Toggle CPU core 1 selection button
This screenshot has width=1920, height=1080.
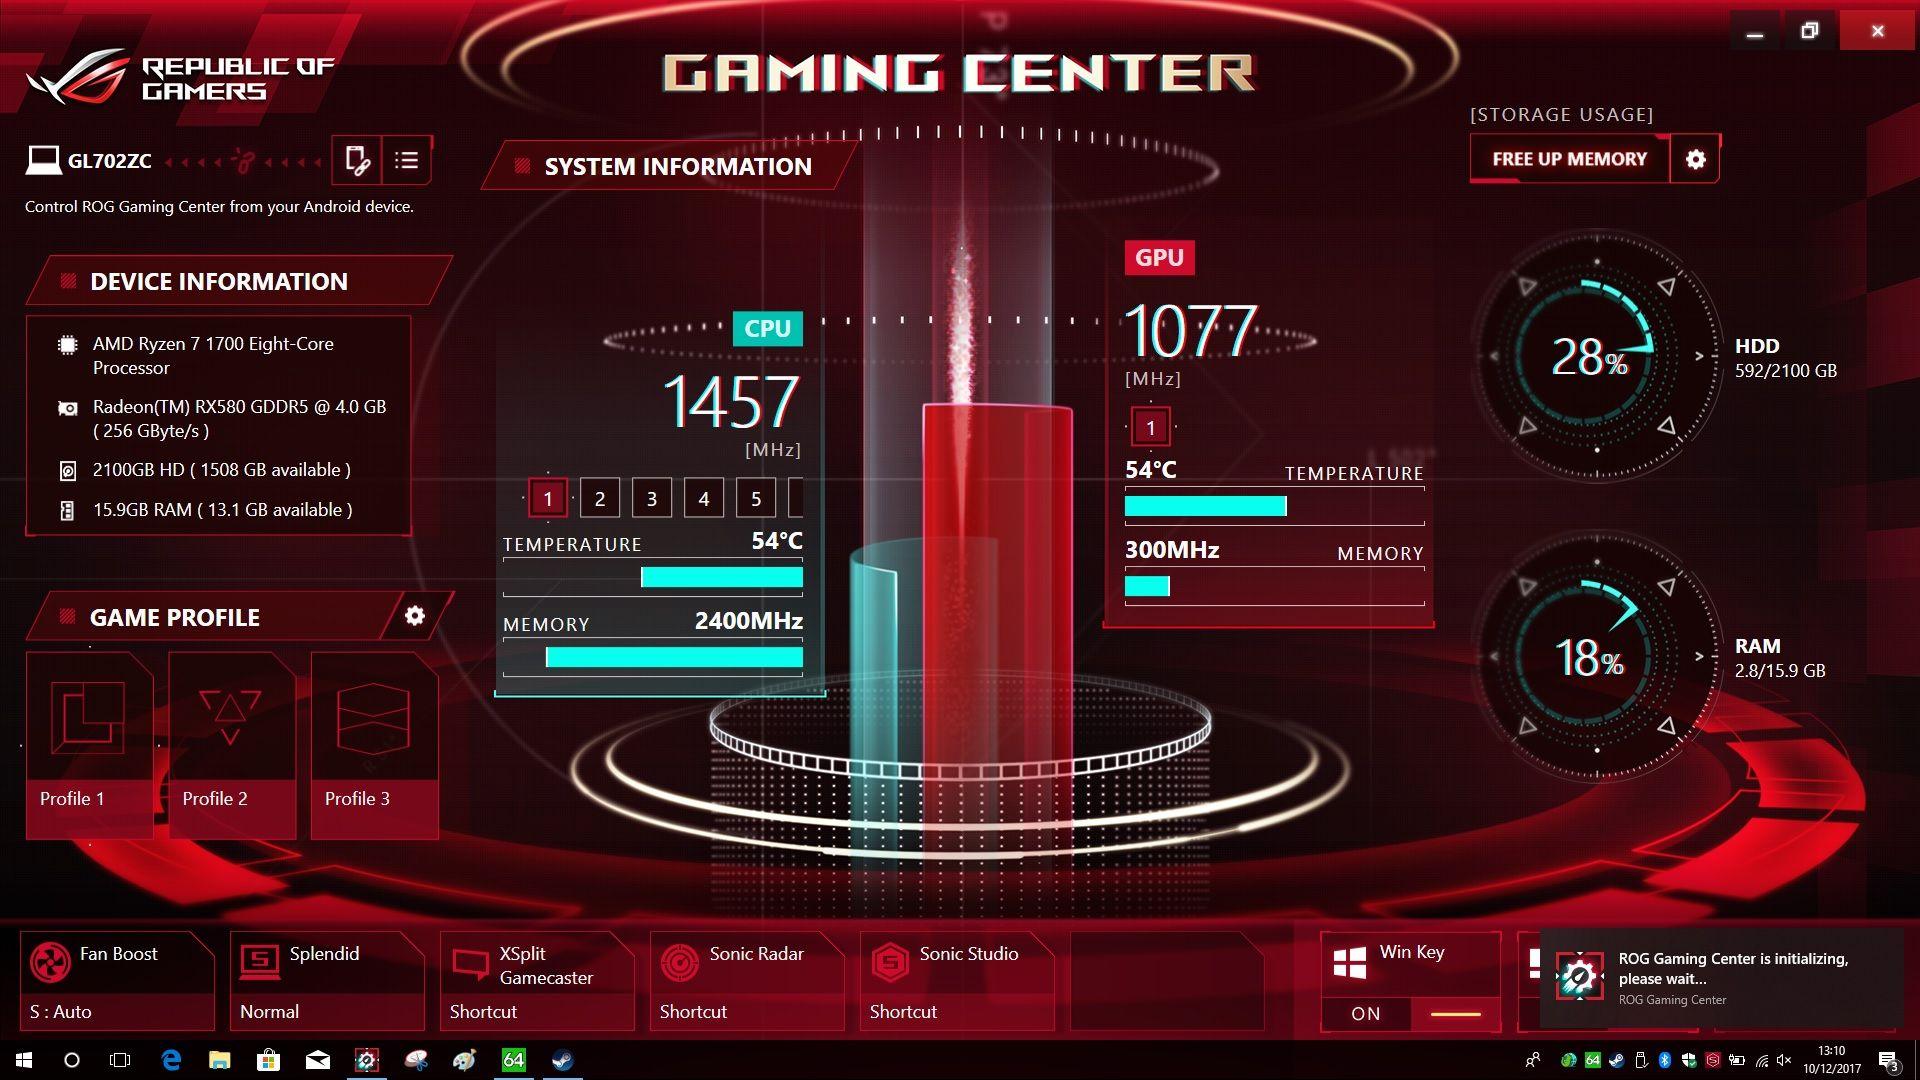tap(546, 497)
